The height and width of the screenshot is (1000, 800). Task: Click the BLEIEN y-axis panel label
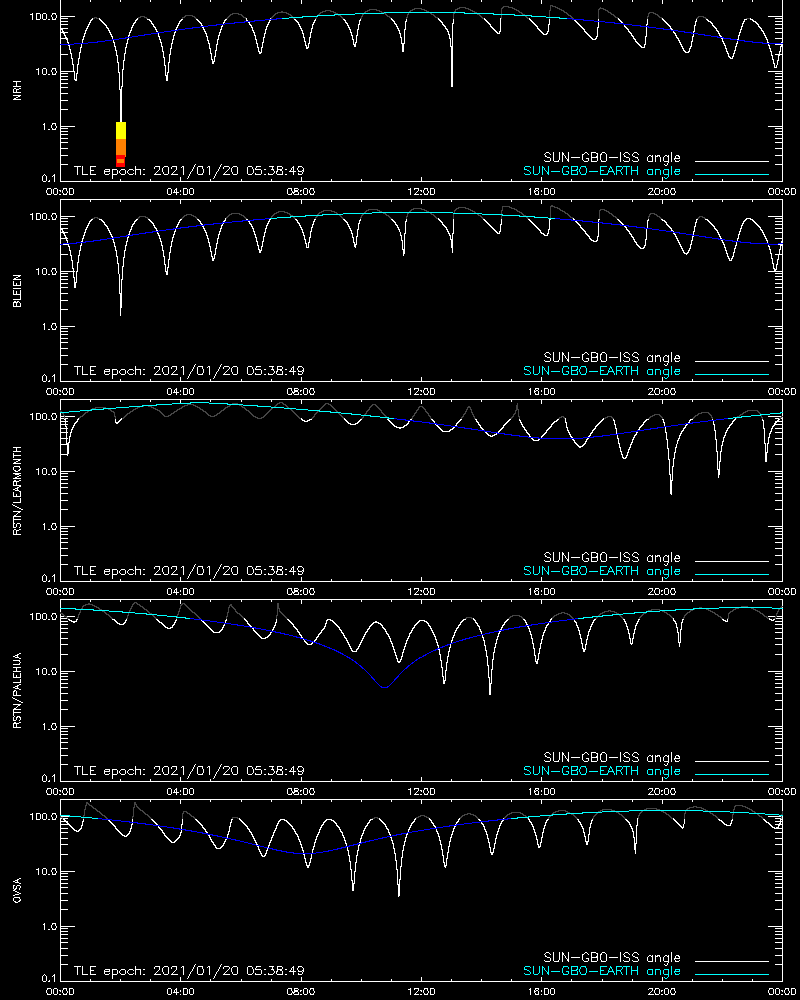click(17, 291)
